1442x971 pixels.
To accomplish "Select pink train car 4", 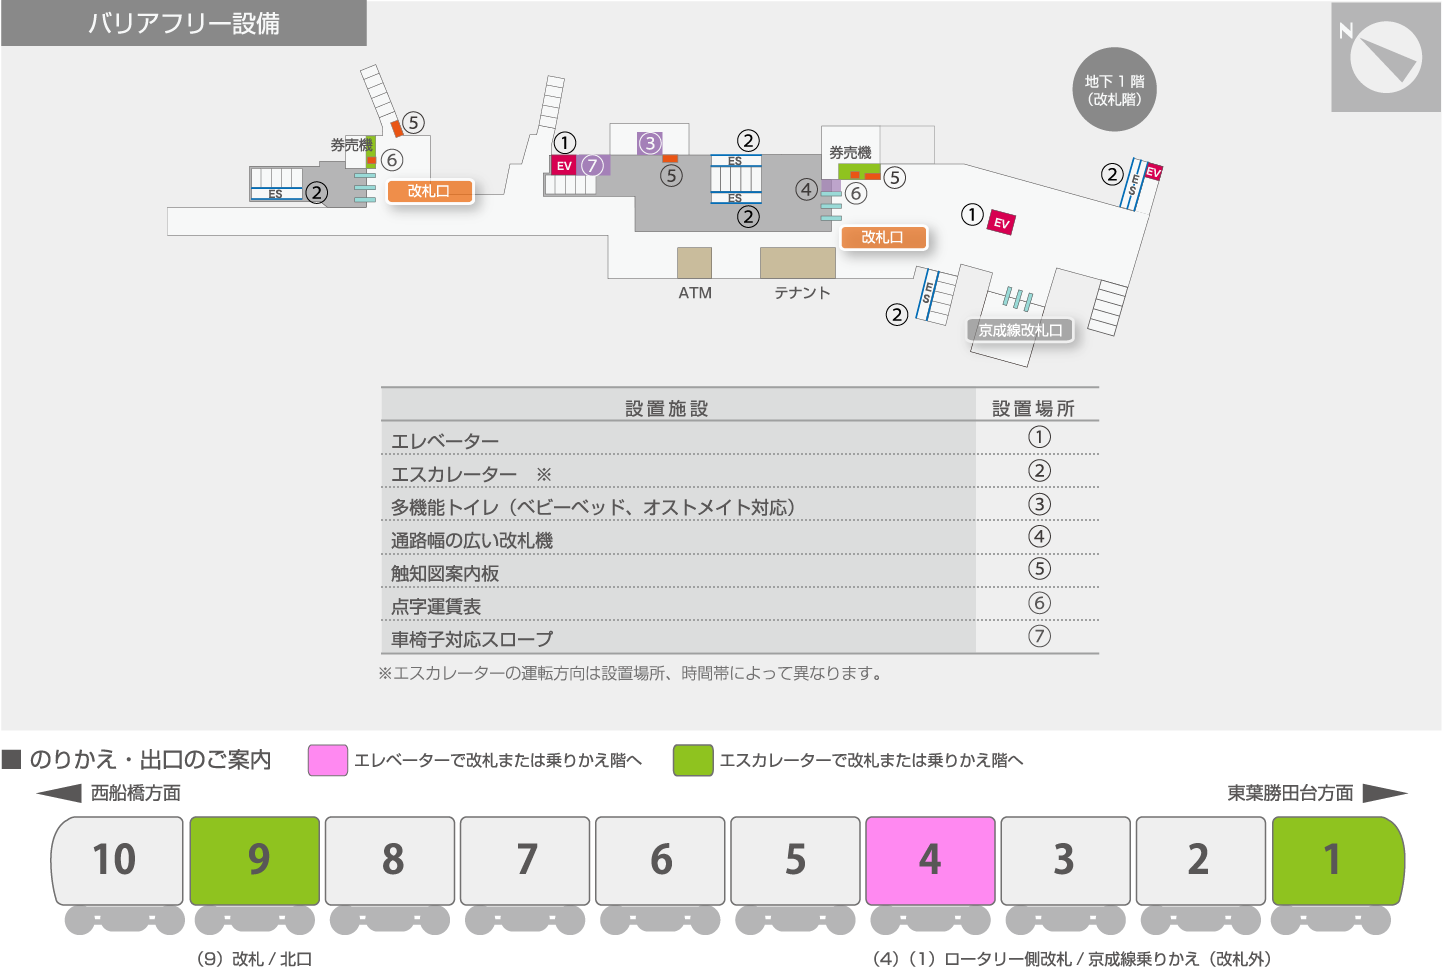I will coord(930,860).
